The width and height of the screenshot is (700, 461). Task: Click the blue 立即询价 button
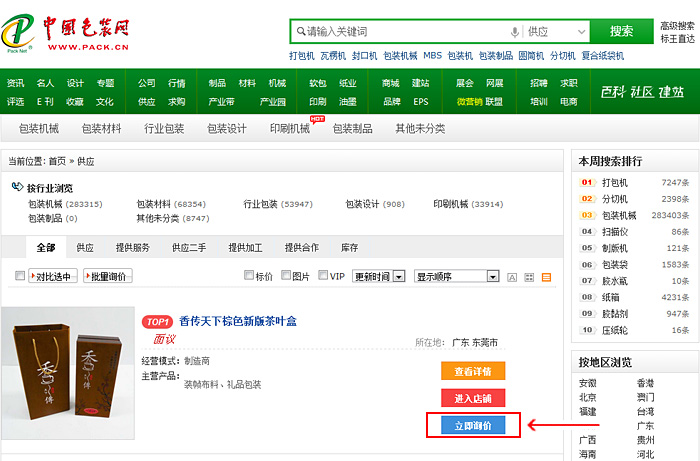click(473, 425)
